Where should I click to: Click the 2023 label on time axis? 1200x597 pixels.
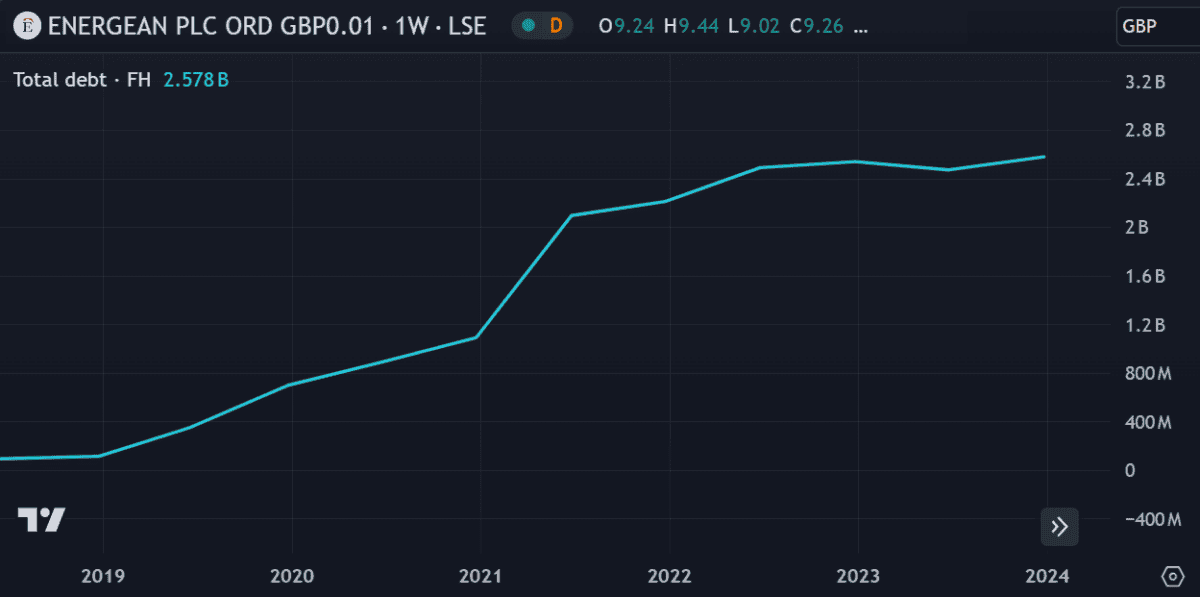858,577
